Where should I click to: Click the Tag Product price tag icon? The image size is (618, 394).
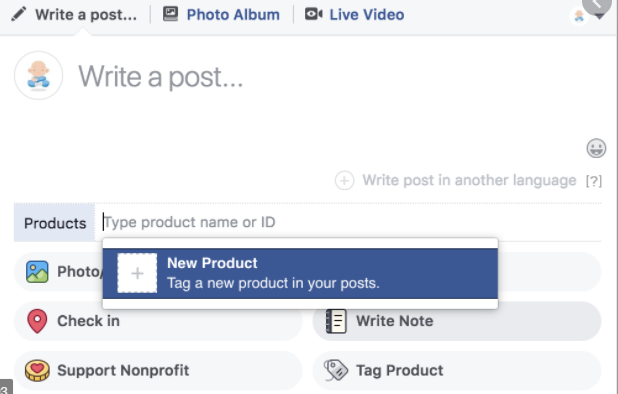click(336, 371)
